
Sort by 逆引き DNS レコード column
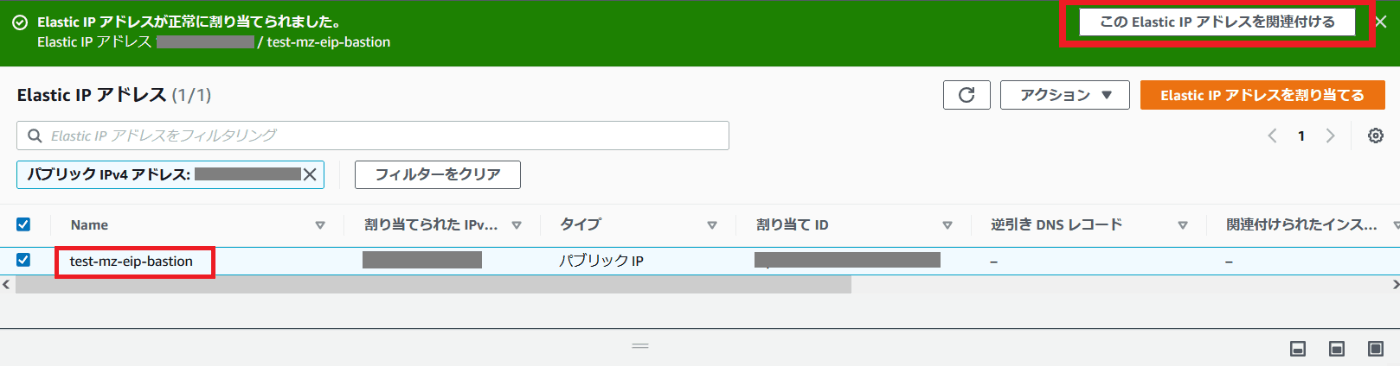[1183, 225]
